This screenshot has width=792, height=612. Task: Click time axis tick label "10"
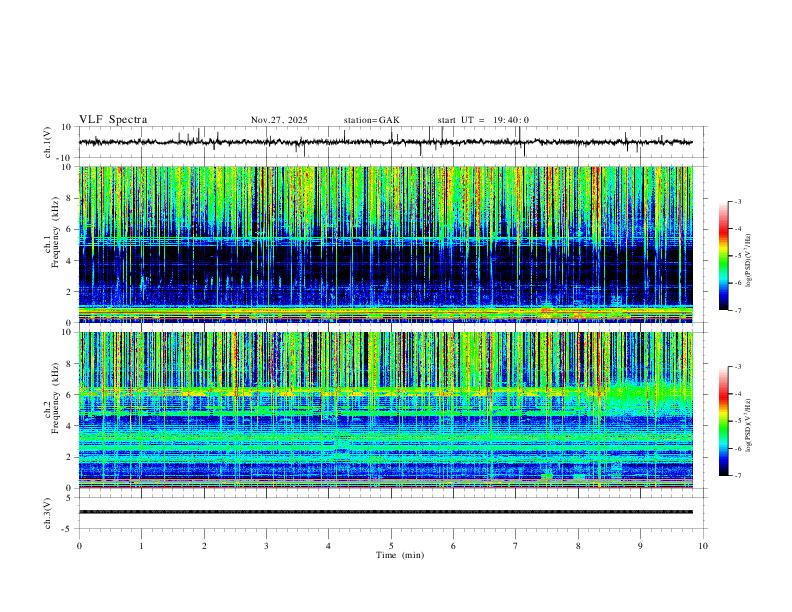pyautogui.click(x=703, y=546)
